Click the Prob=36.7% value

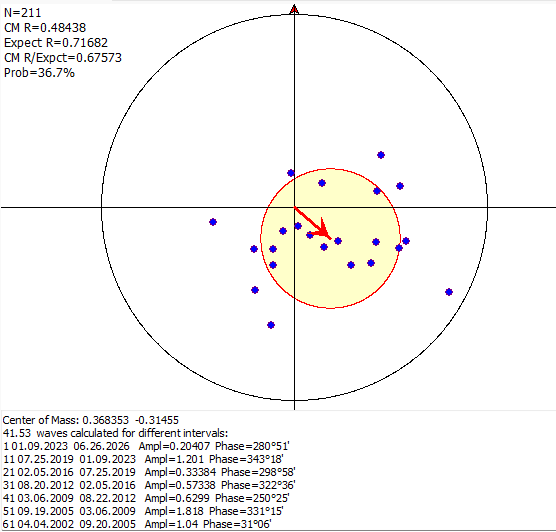39,73
